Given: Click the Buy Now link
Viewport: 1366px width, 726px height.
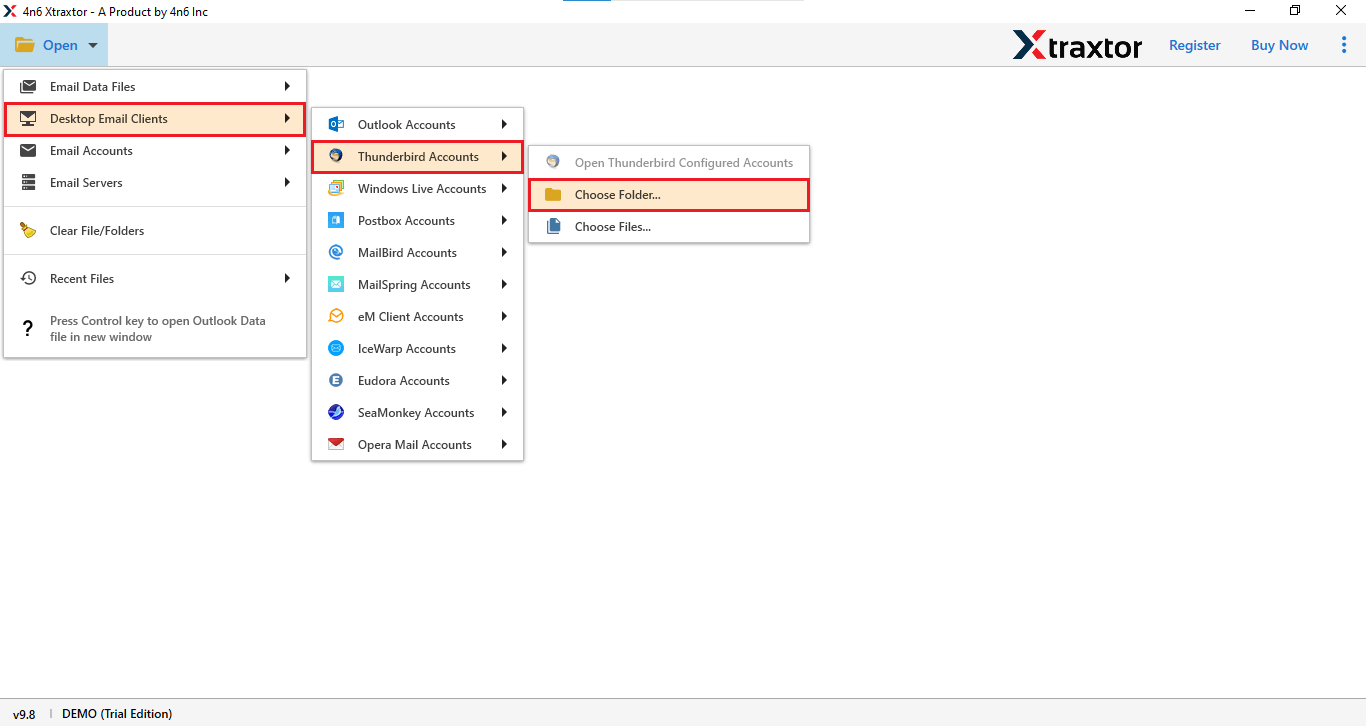Looking at the screenshot, I should (1279, 45).
